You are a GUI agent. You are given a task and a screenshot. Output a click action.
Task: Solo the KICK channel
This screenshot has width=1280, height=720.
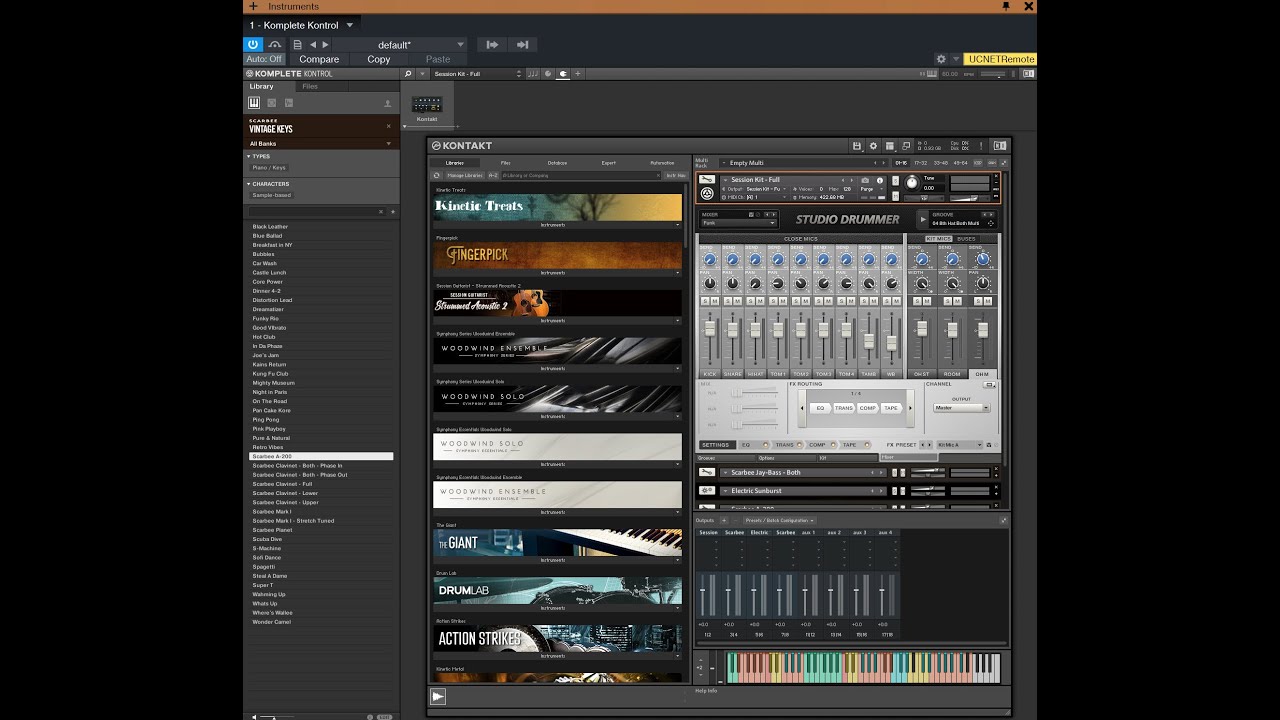click(x=704, y=301)
